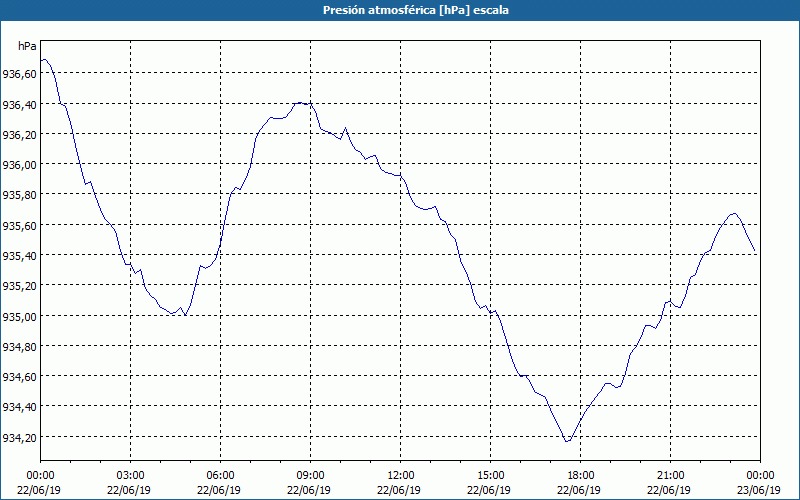
Task: Click the 934,20 axis value
Action: 19,438
